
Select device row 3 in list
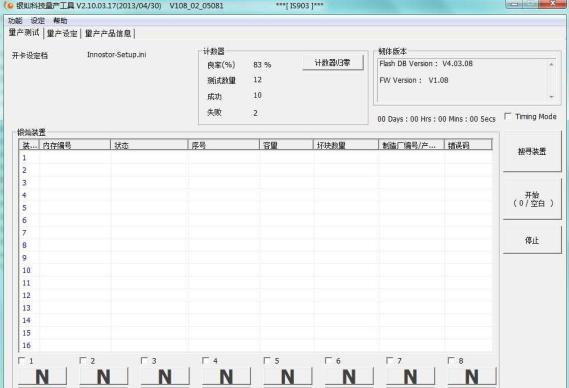(255, 183)
